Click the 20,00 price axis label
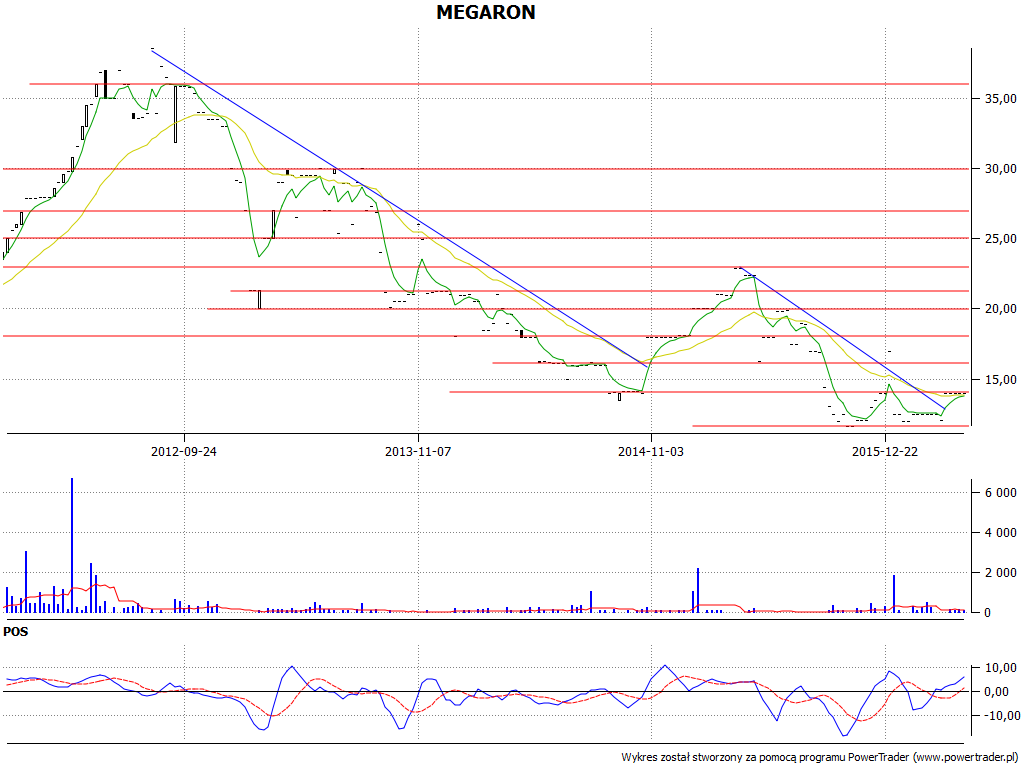 1000,309
